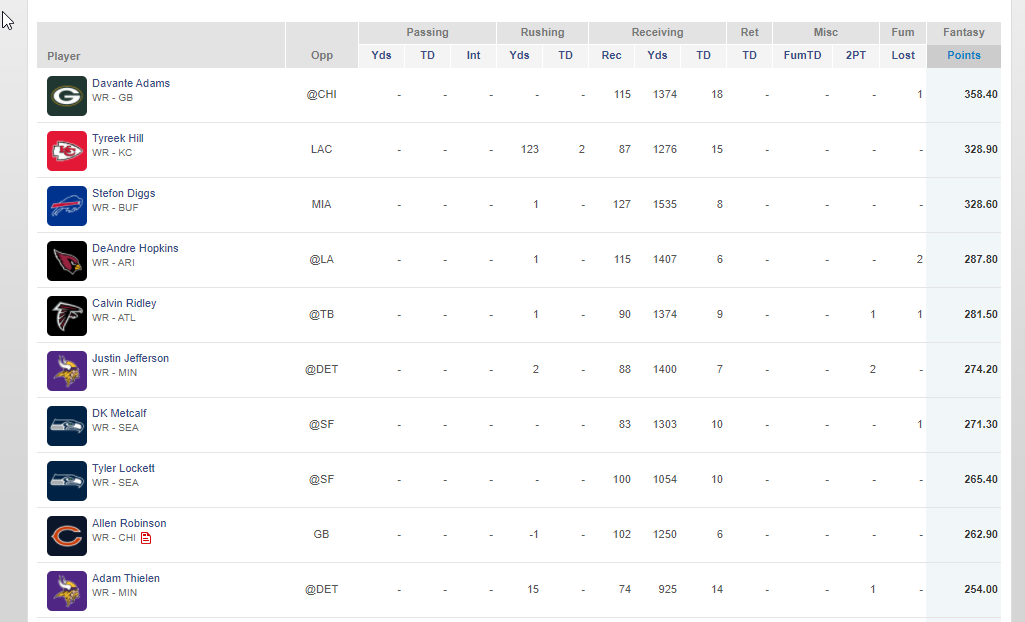This screenshot has height=622, width=1025.
Task: Click the Arizona Cardinals logo icon
Action: pos(67,261)
